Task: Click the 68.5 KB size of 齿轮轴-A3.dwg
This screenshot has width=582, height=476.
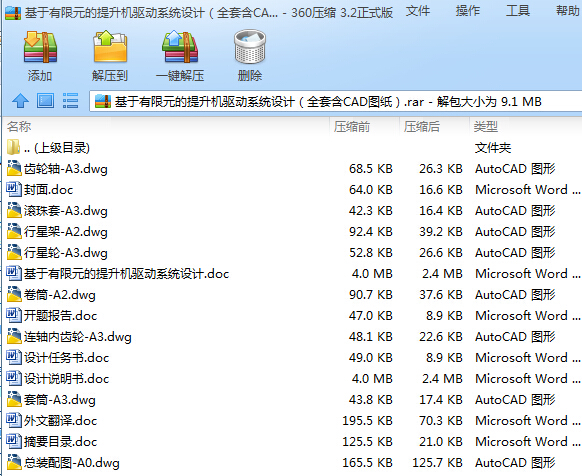Action: click(370, 169)
